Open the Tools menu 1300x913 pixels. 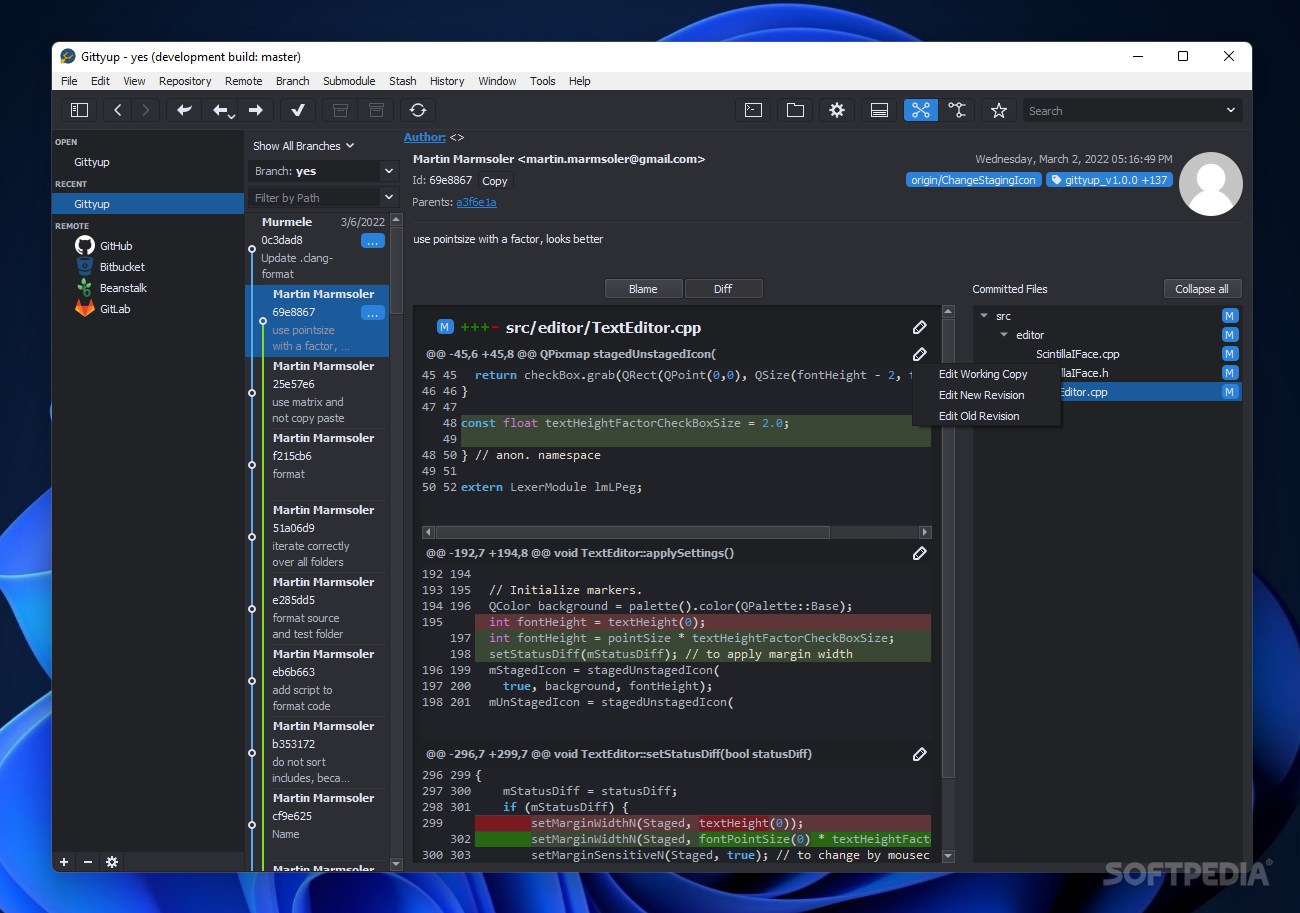[x=543, y=81]
